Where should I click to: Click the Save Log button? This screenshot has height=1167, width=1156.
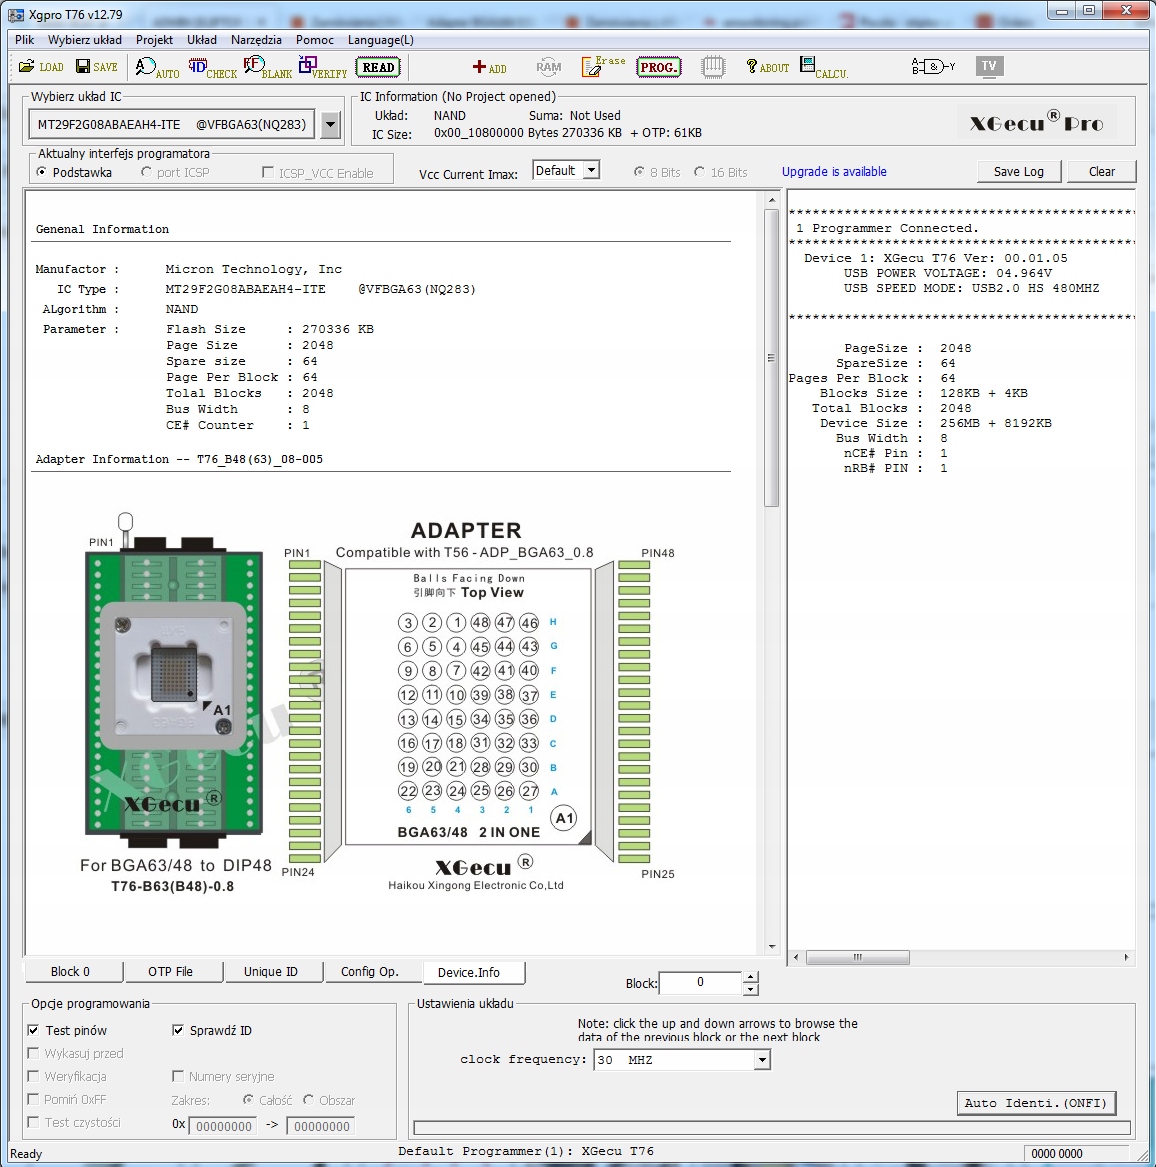(1019, 171)
